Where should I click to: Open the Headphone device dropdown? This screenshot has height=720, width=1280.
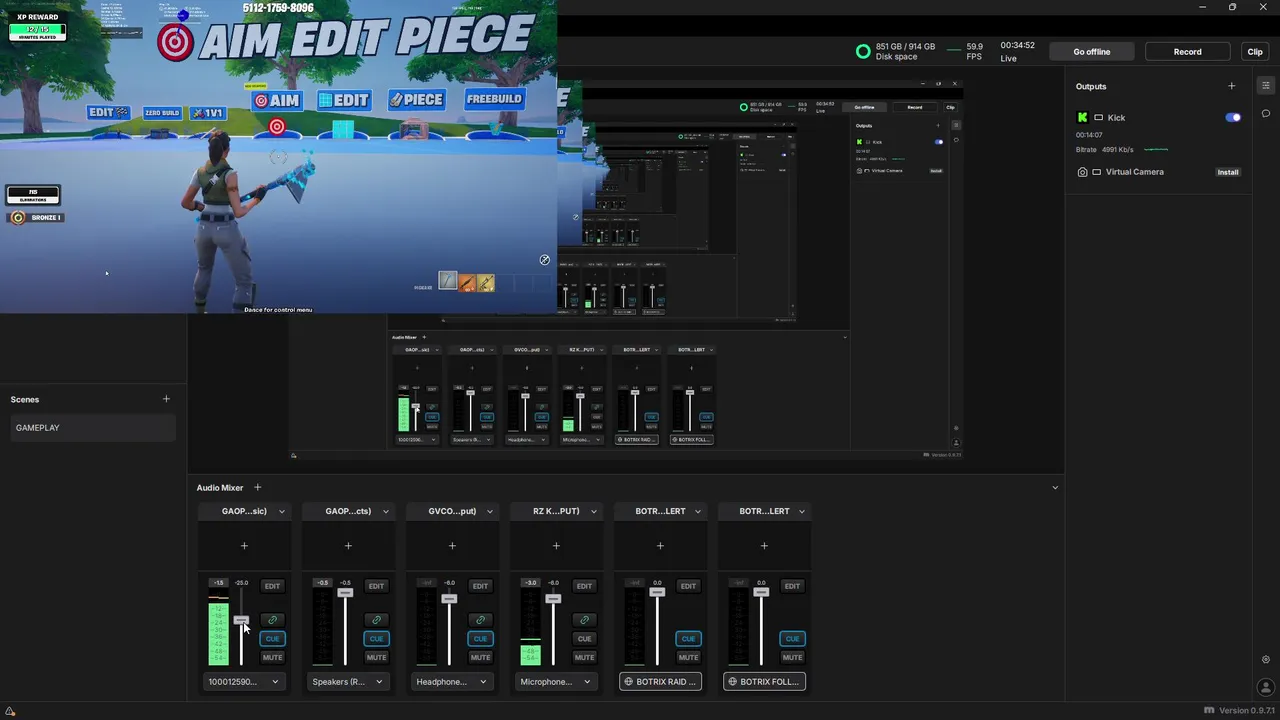coord(452,682)
